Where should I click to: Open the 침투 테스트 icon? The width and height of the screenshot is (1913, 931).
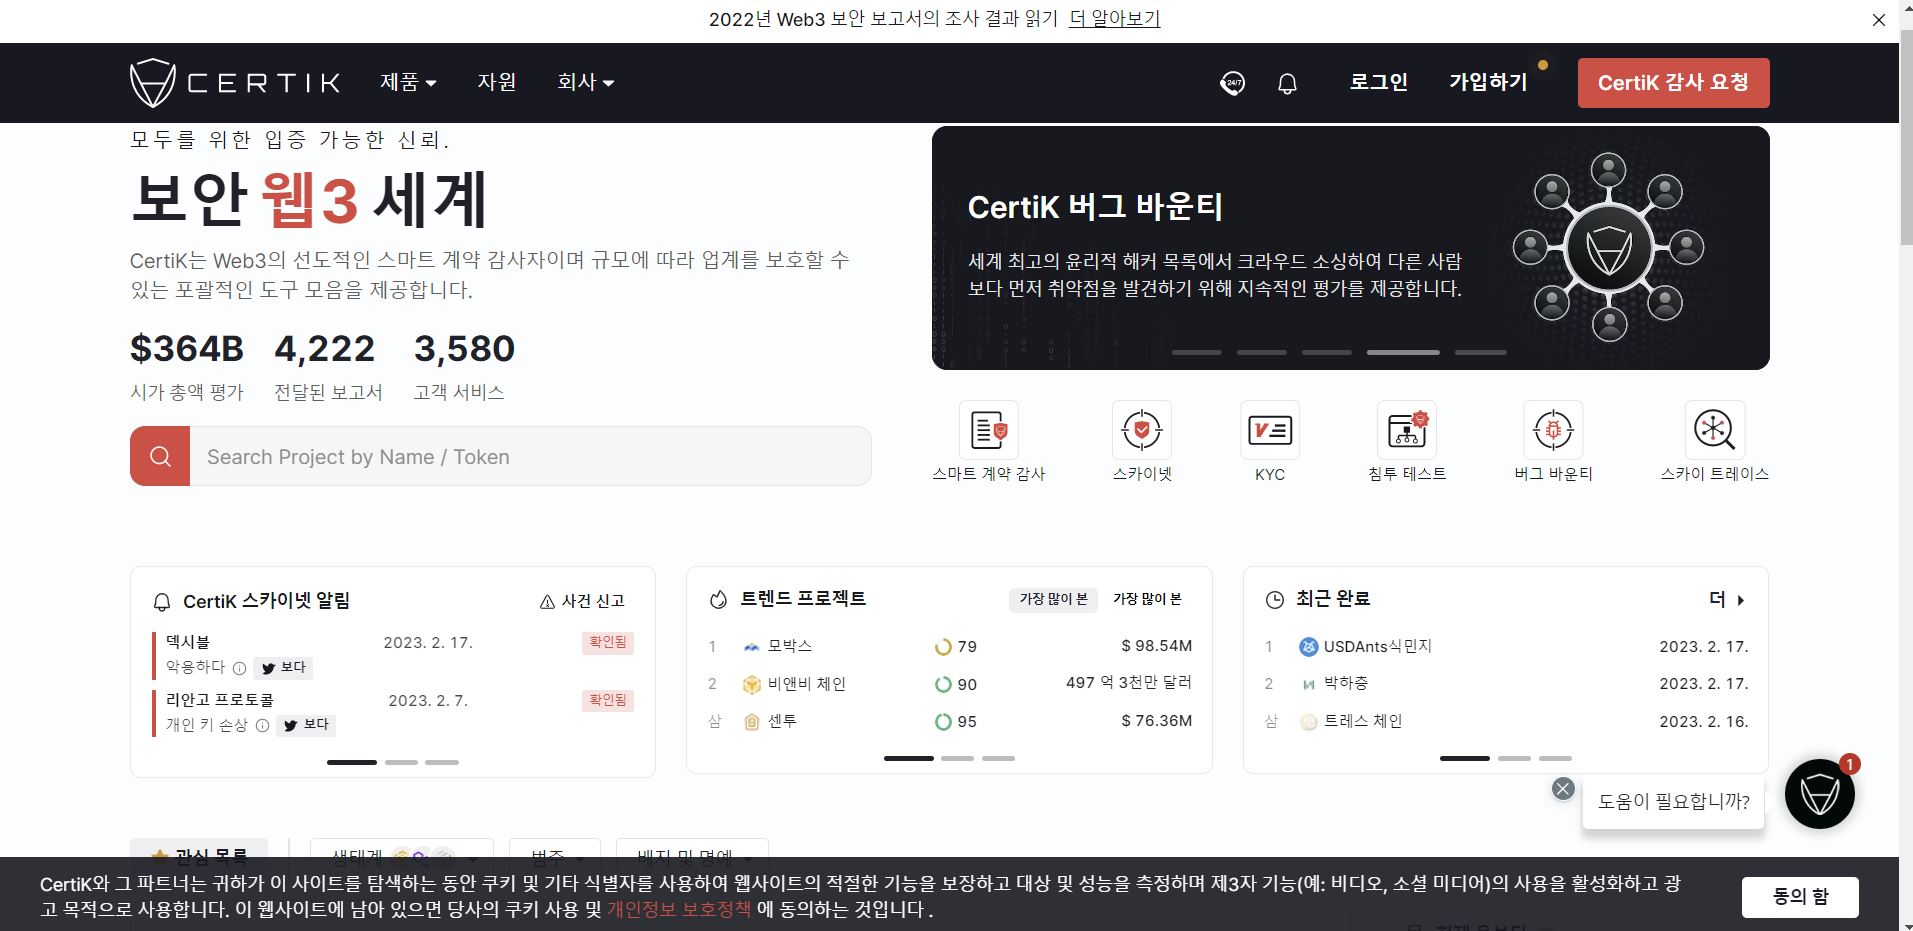coord(1407,430)
